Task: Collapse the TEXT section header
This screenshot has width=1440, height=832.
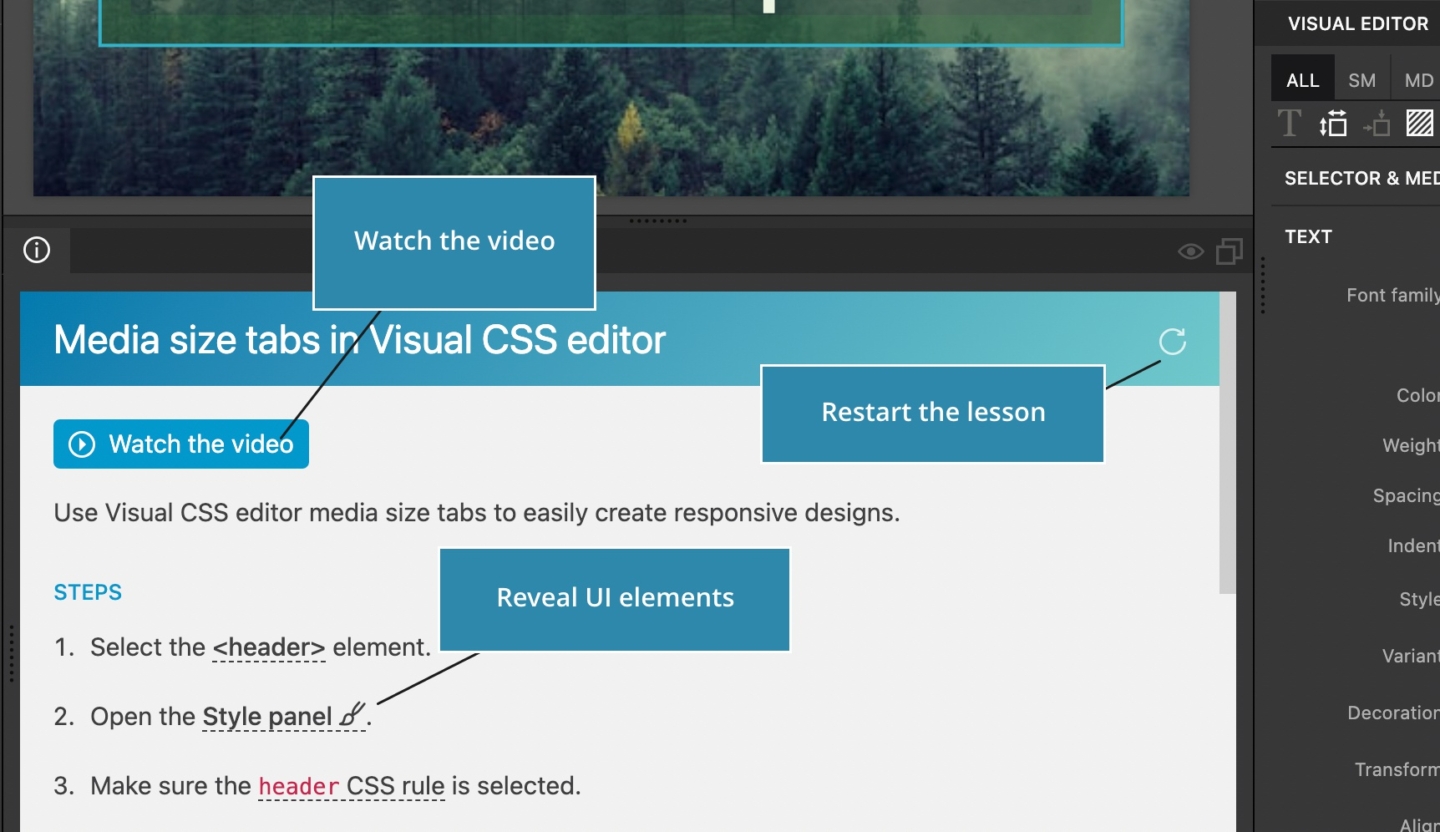Action: 1308,237
